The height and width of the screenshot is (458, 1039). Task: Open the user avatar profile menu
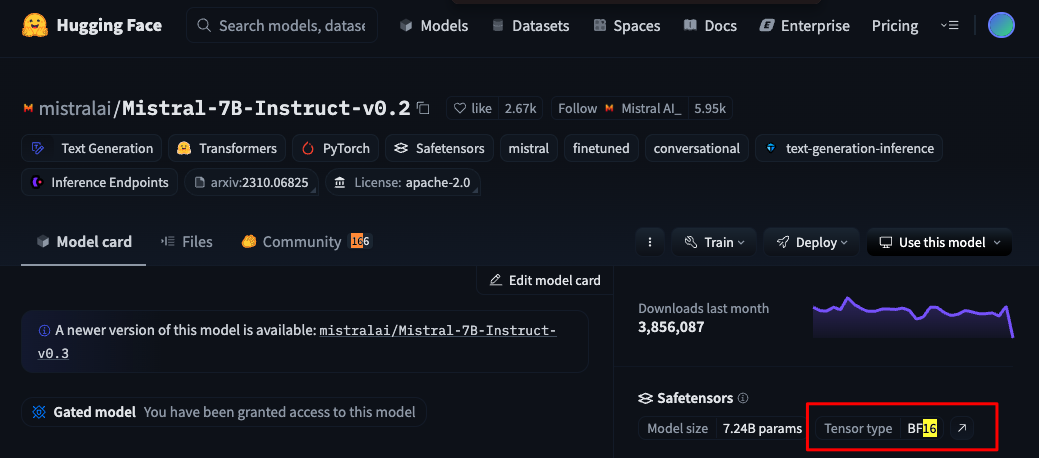[1001, 25]
